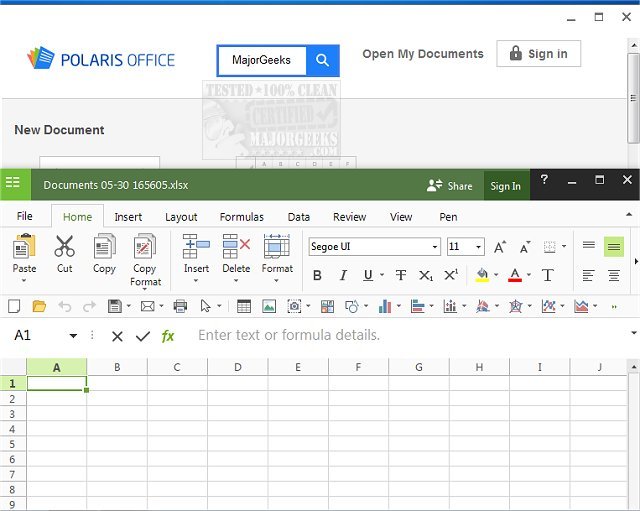This screenshot has width=640, height=511.
Task: Decrease font size with the smaller A icon
Action: point(525,247)
